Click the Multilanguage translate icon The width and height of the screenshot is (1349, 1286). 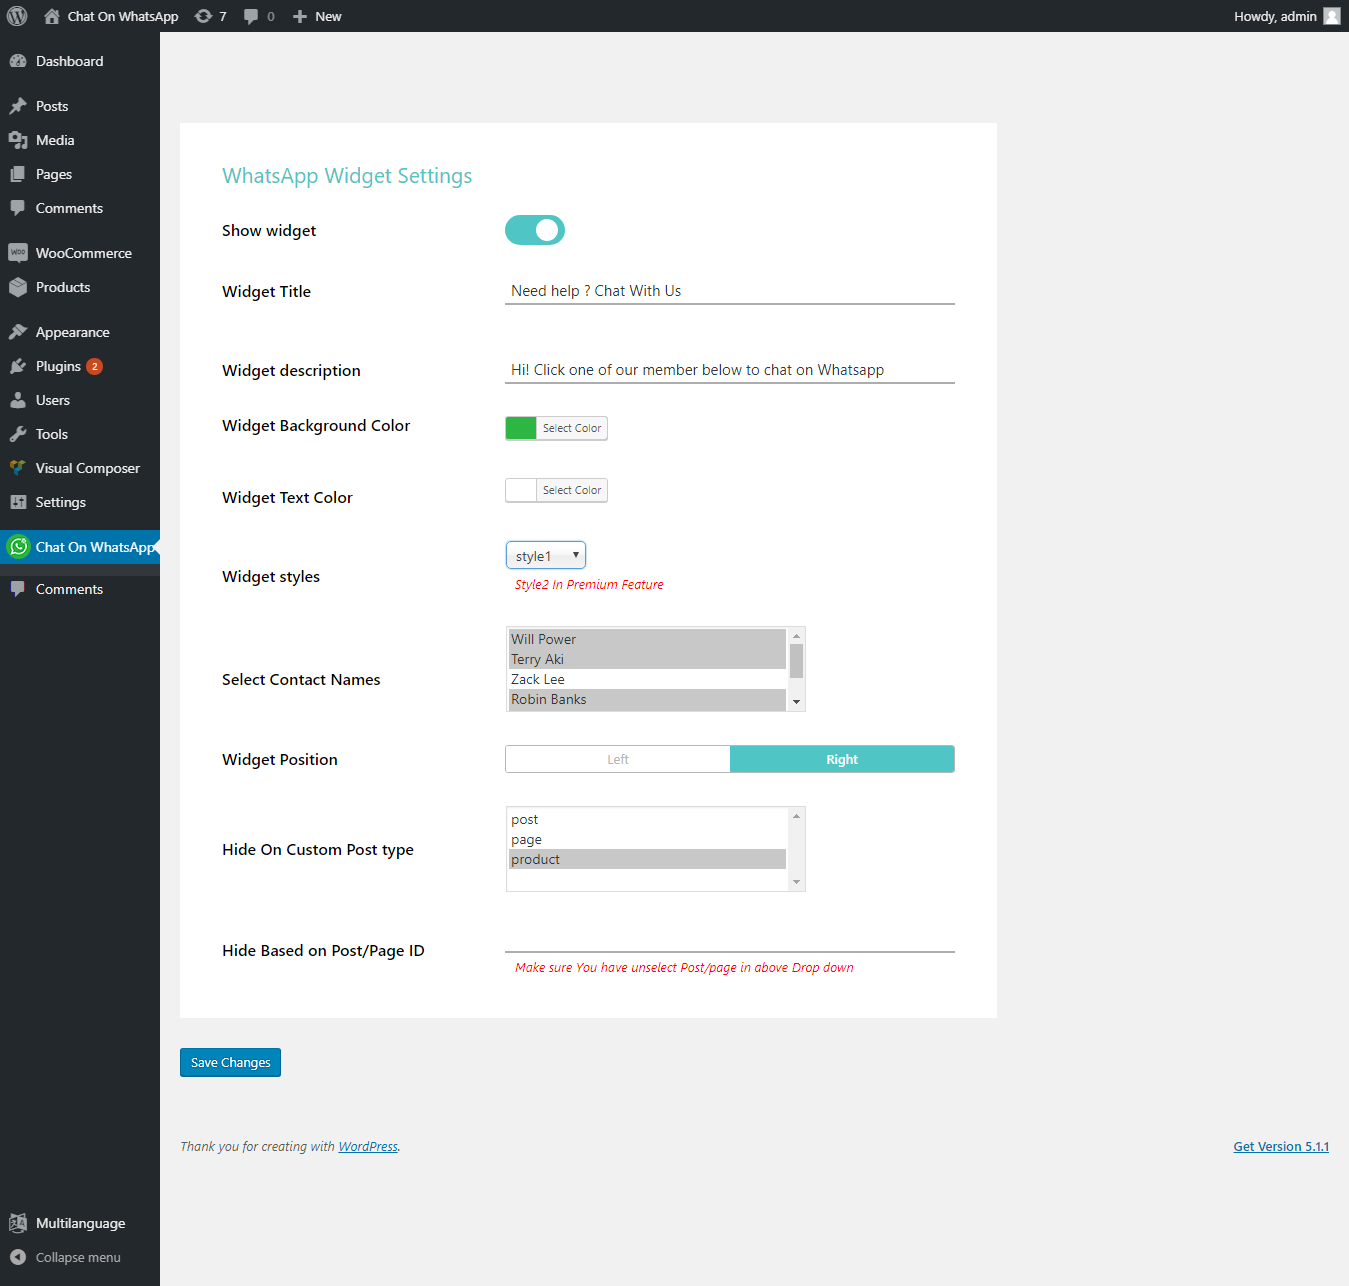point(18,1223)
